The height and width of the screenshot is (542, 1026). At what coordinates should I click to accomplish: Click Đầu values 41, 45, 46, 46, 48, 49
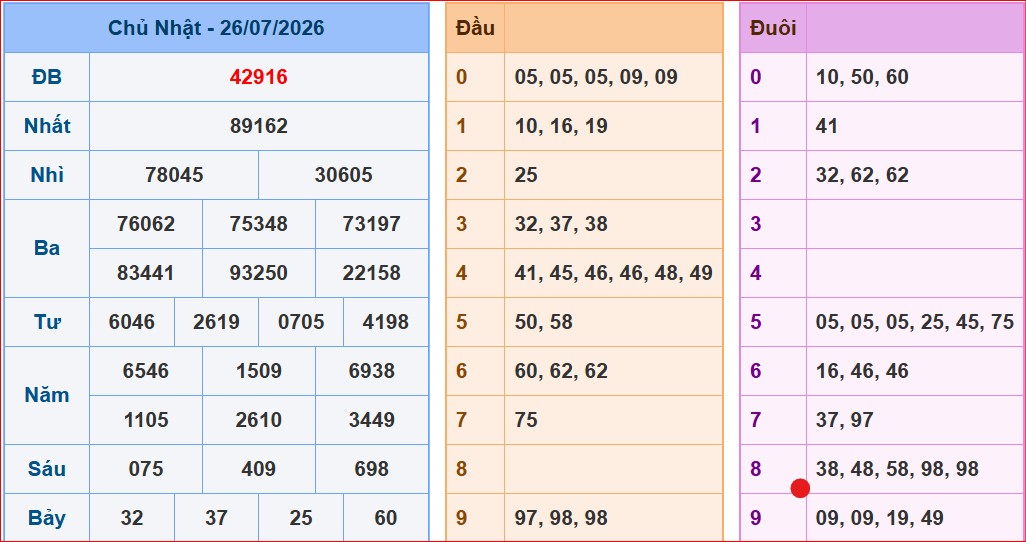[614, 273]
